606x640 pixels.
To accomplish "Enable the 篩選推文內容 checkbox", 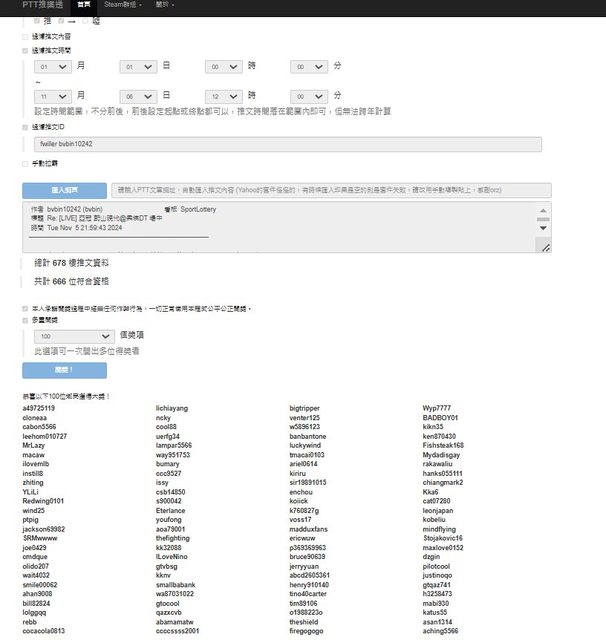I will click(x=25, y=36).
